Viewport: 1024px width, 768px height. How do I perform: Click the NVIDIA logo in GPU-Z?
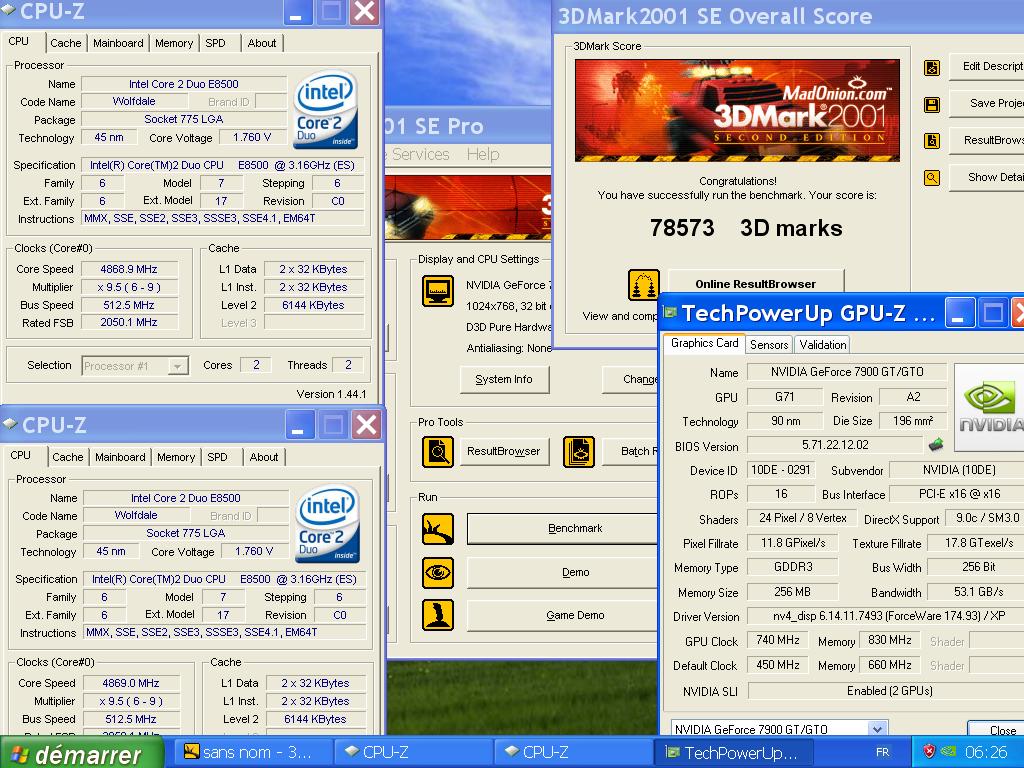point(989,408)
